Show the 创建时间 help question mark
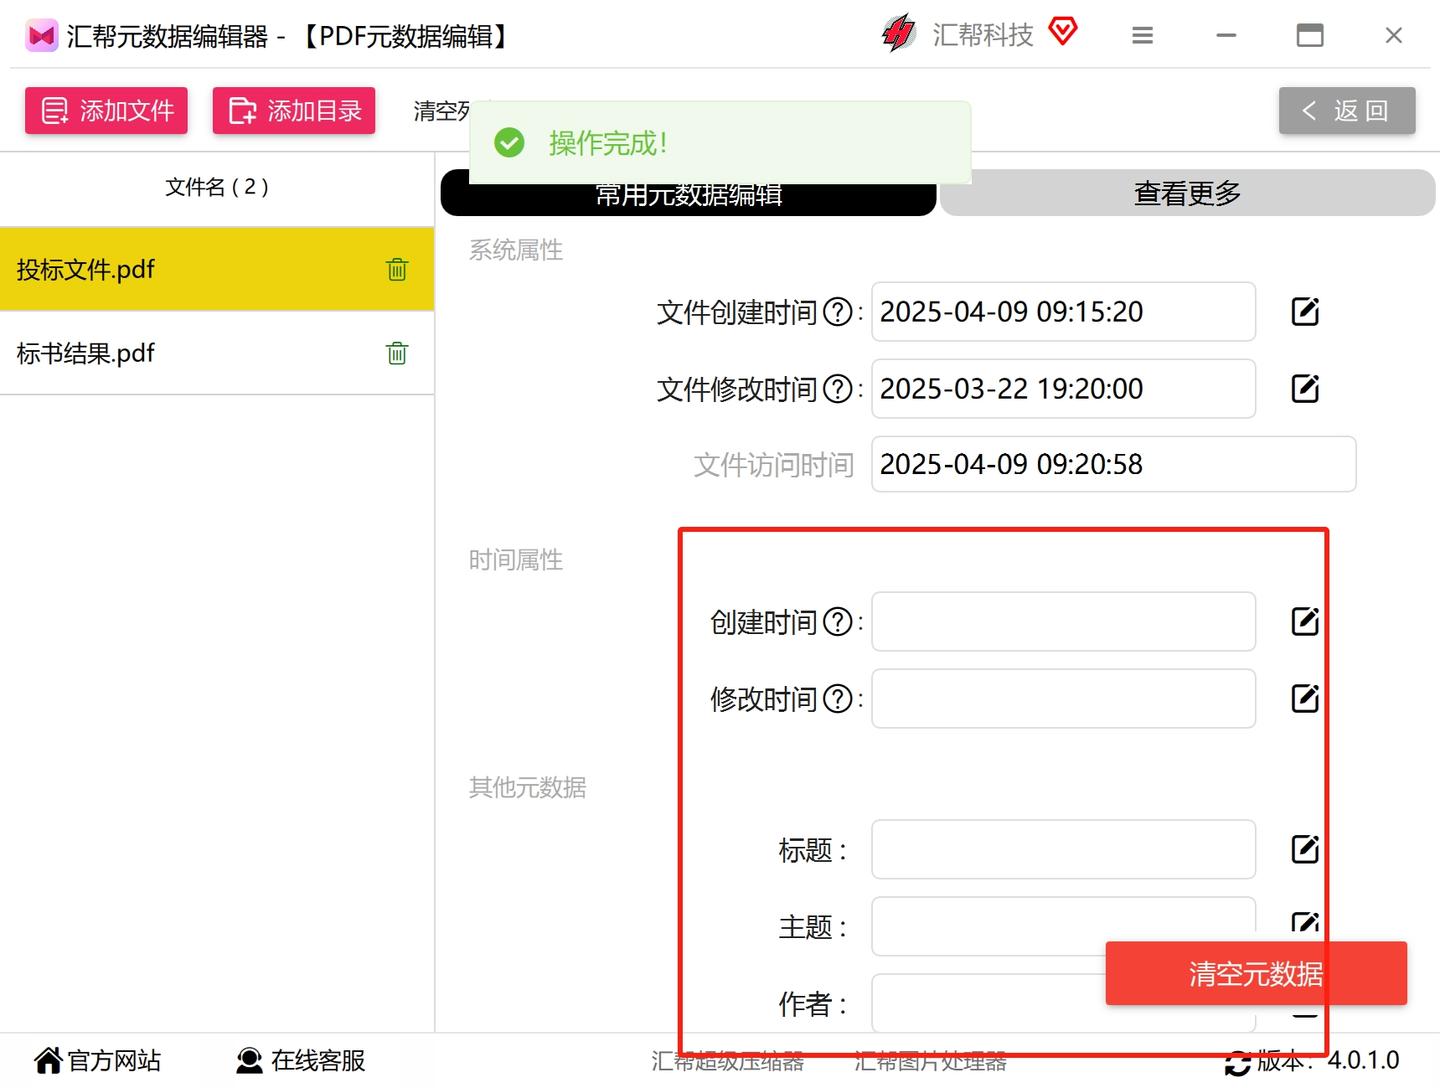1440x1088 pixels. (837, 622)
